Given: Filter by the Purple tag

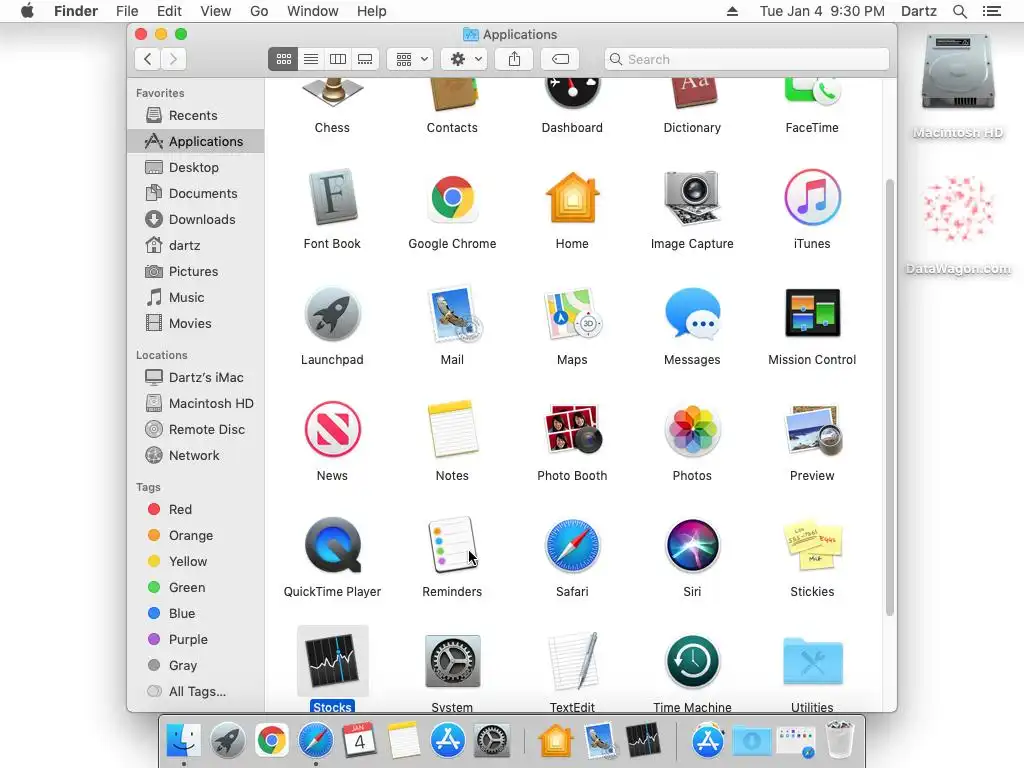Looking at the screenshot, I should (196, 640).
